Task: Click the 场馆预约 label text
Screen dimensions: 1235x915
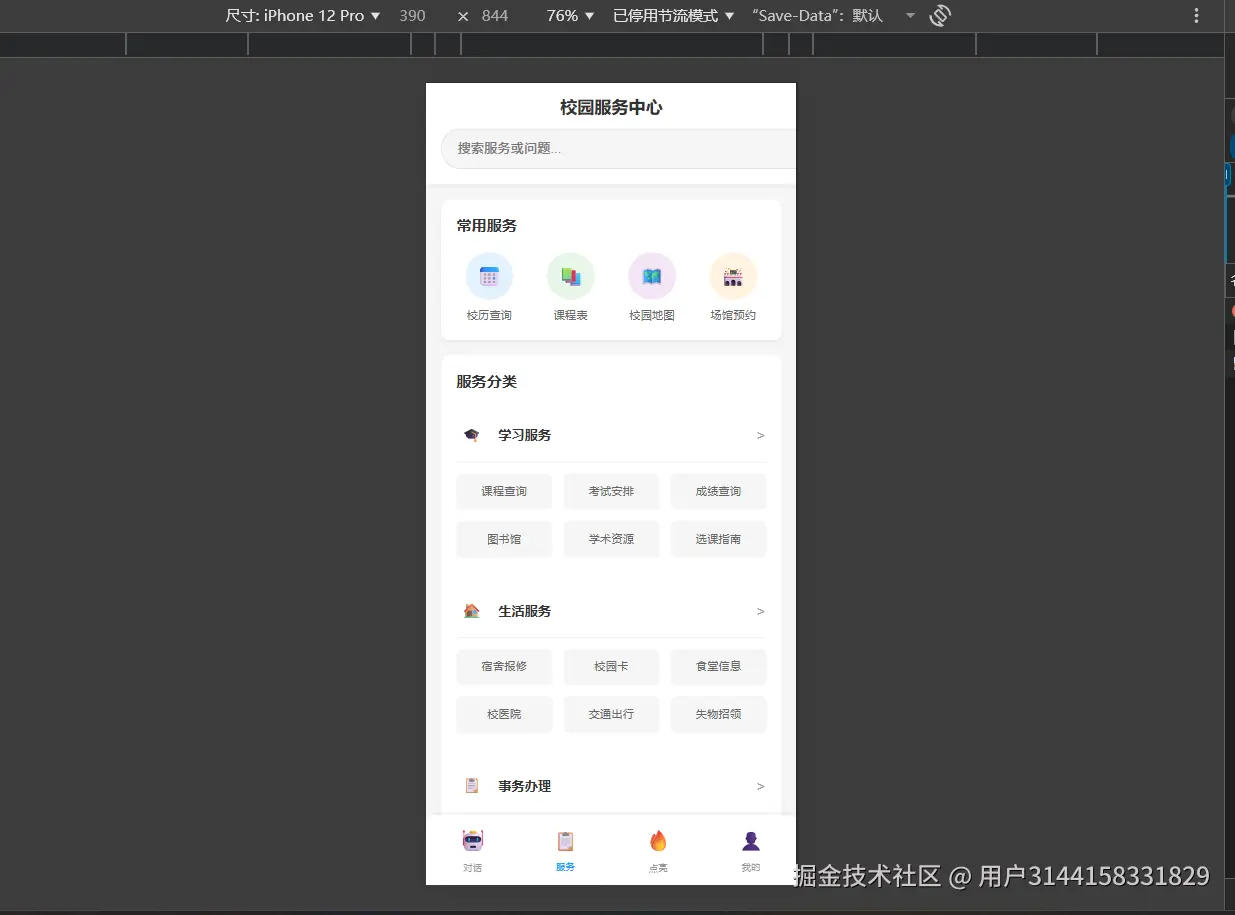Action: [x=733, y=315]
